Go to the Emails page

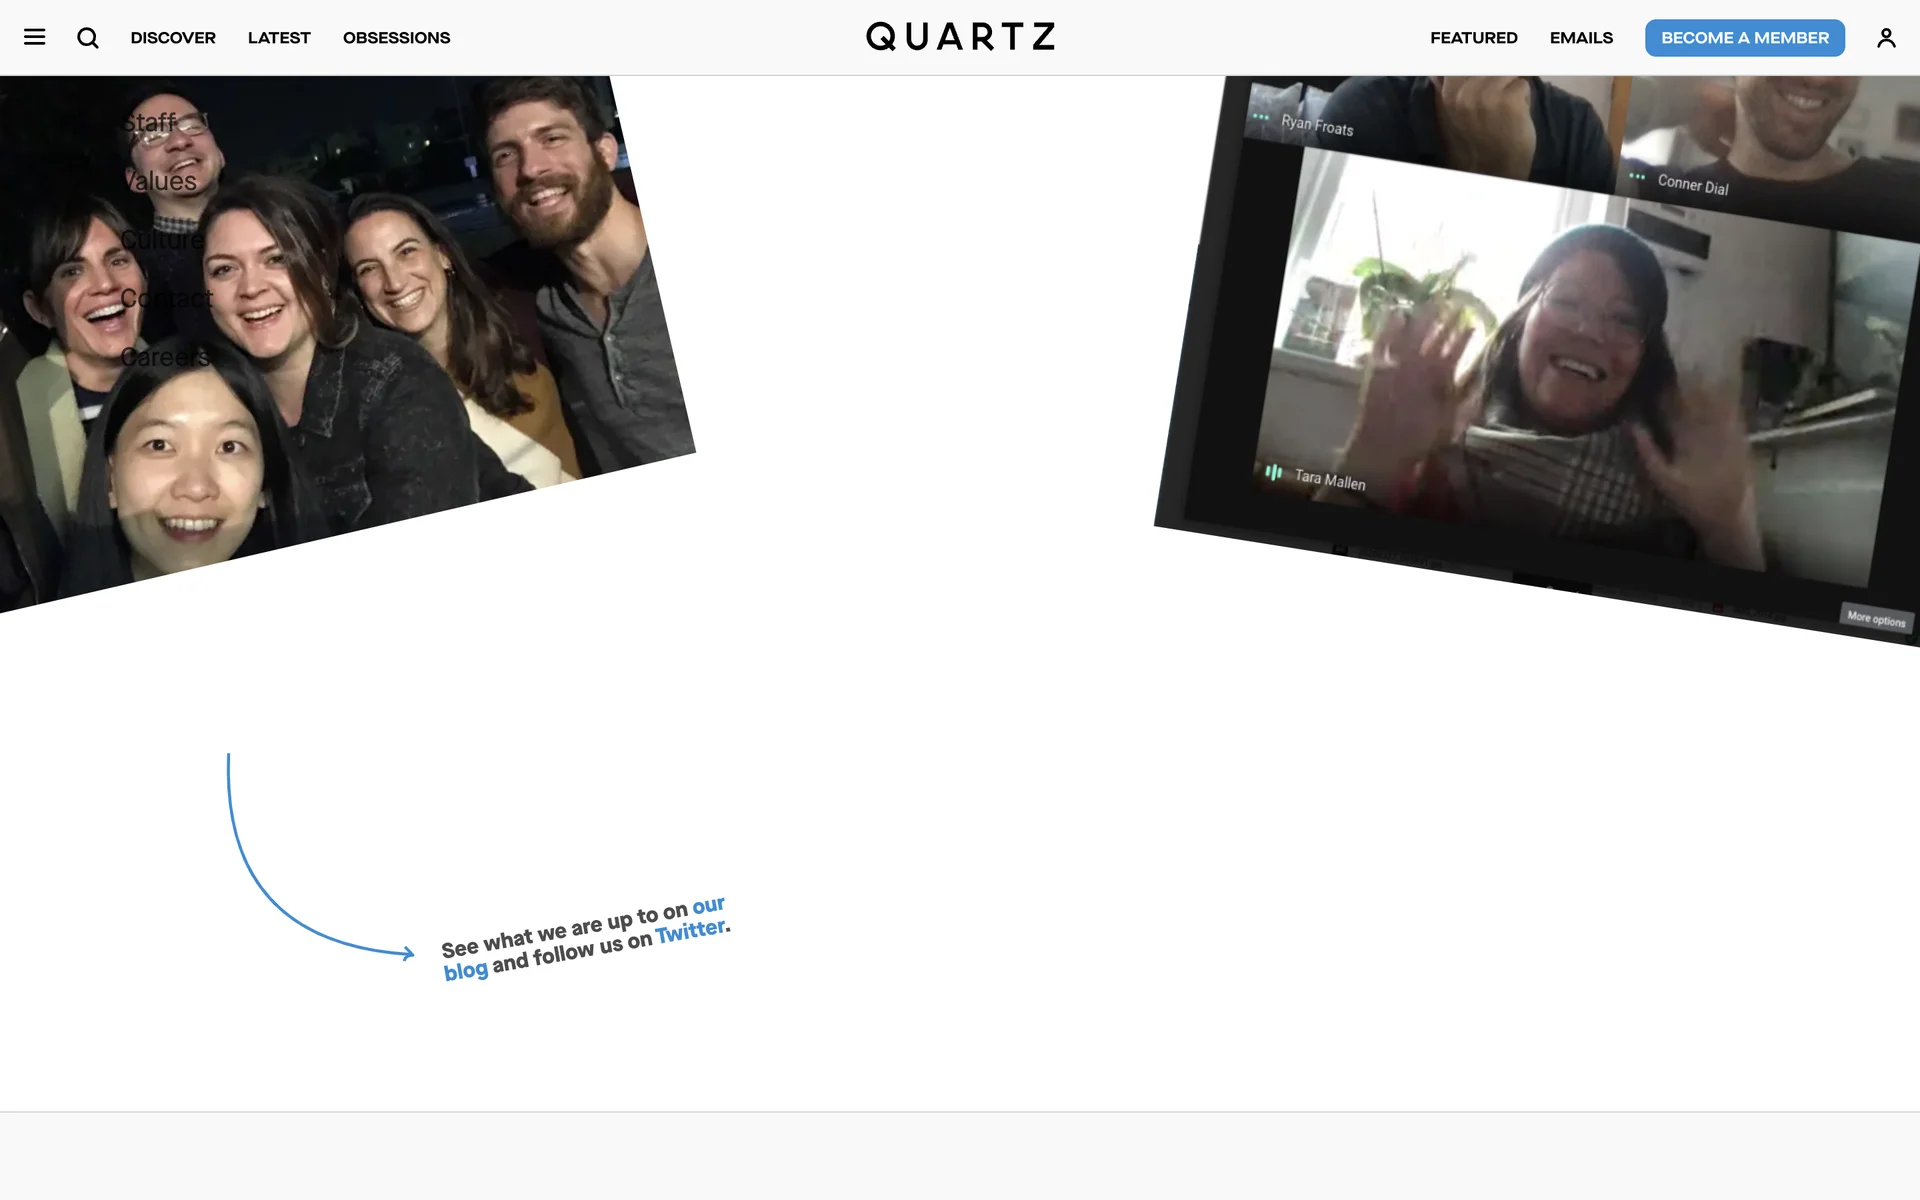1581,38
